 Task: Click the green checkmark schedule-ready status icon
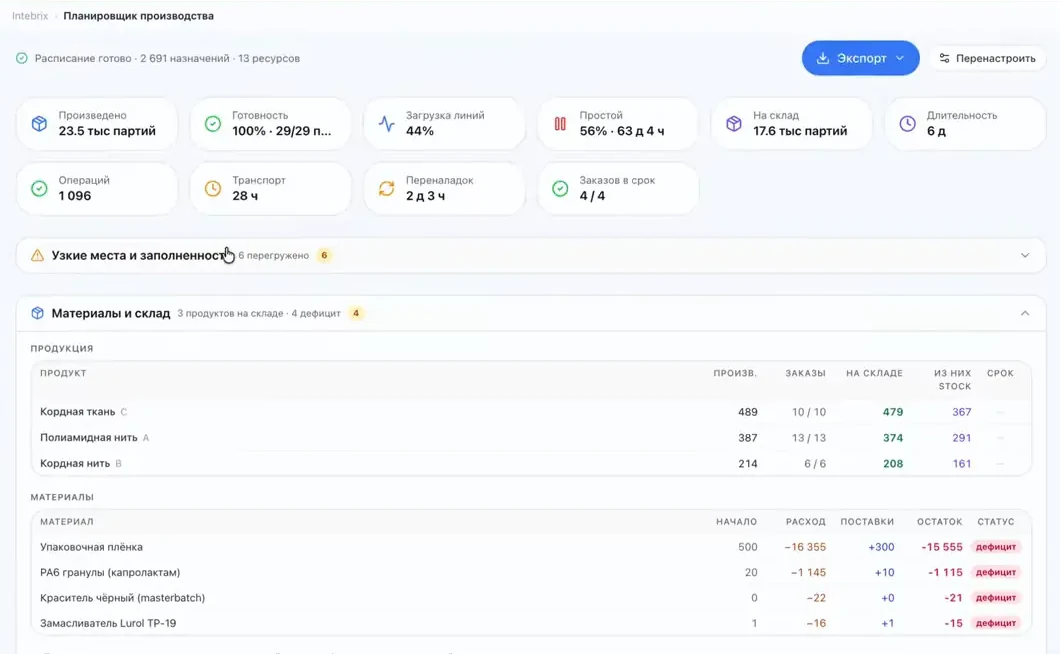(22, 58)
